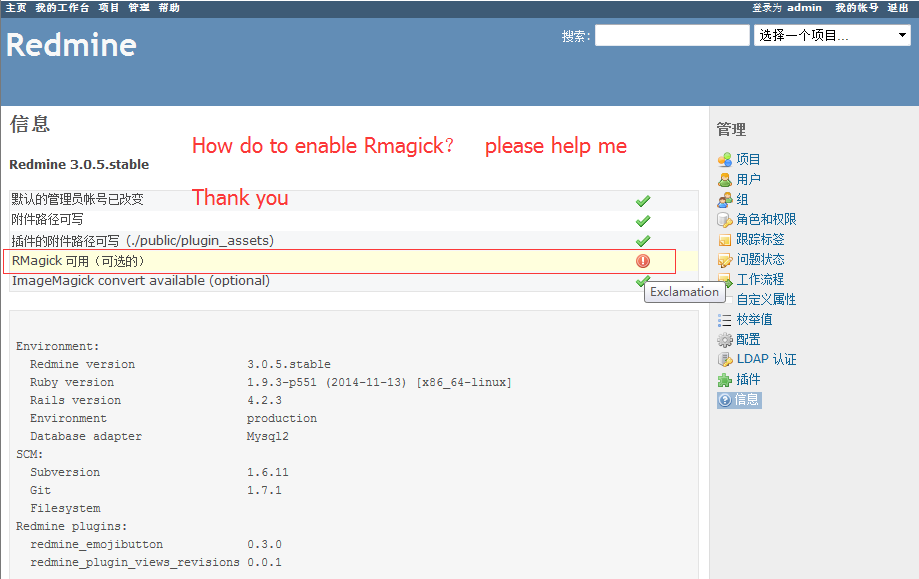The width and height of the screenshot is (919, 579).
Task: Click the 'Git' SCM line
Action: pyautogui.click(x=156, y=491)
